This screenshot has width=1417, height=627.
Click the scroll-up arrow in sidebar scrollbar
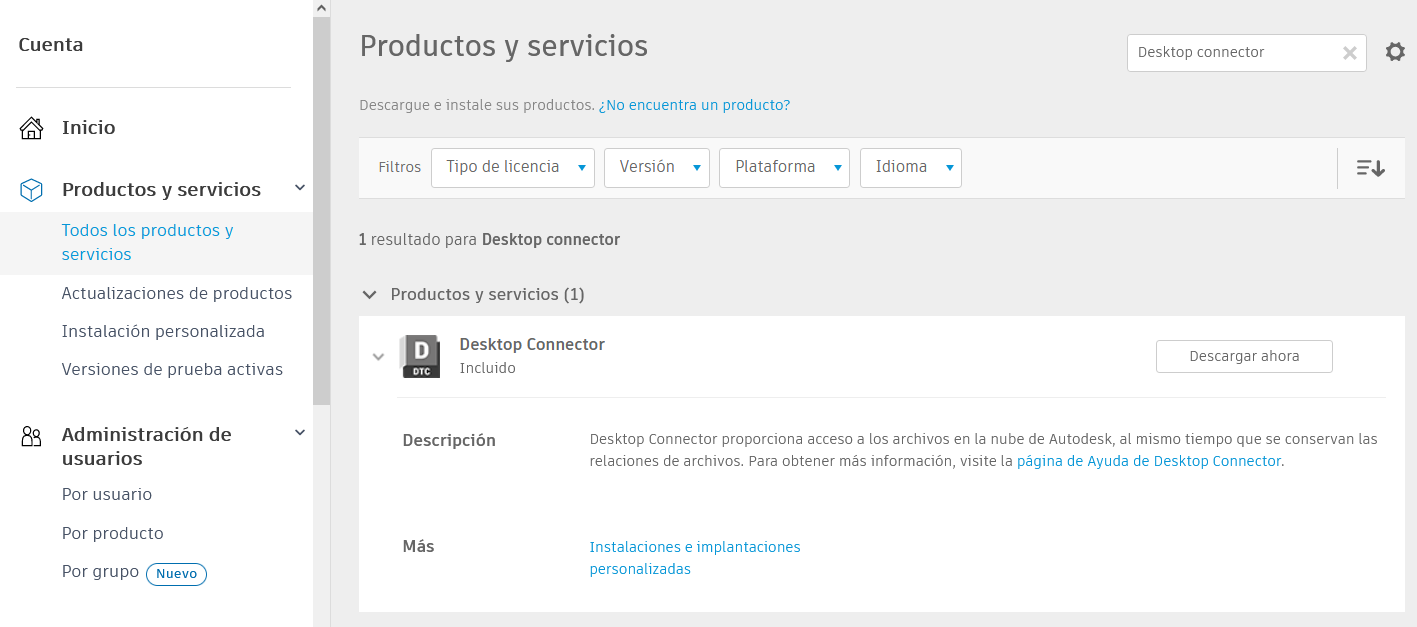click(x=321, y=8)
